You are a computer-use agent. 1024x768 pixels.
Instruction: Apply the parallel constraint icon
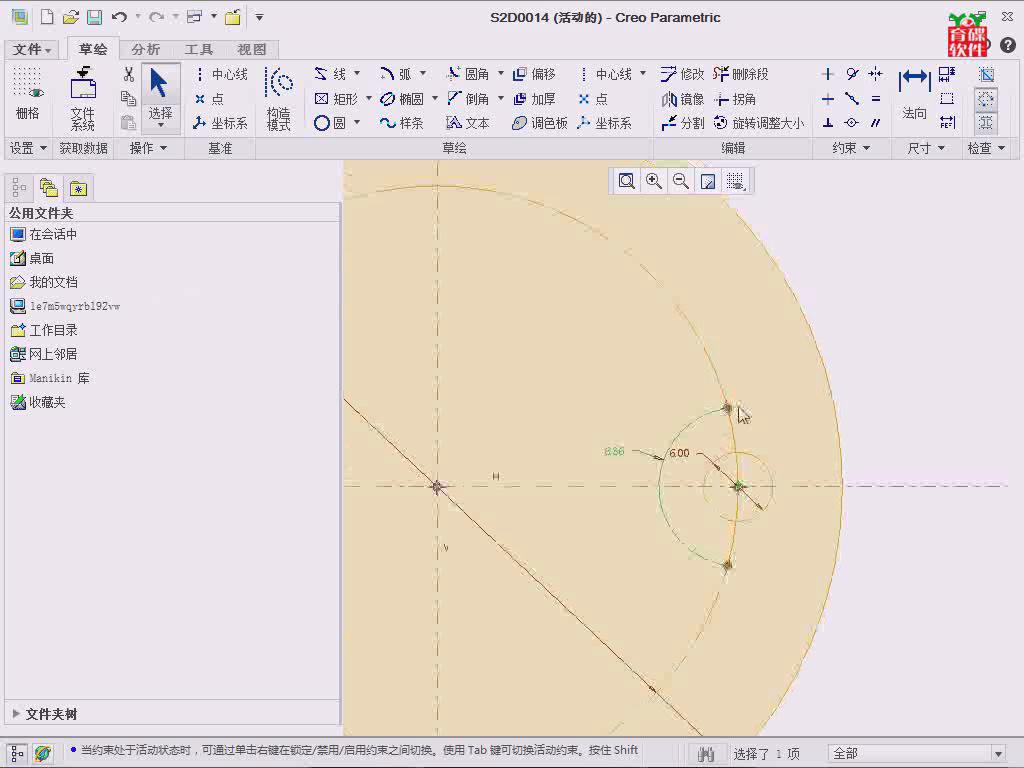tap(876, 123)
